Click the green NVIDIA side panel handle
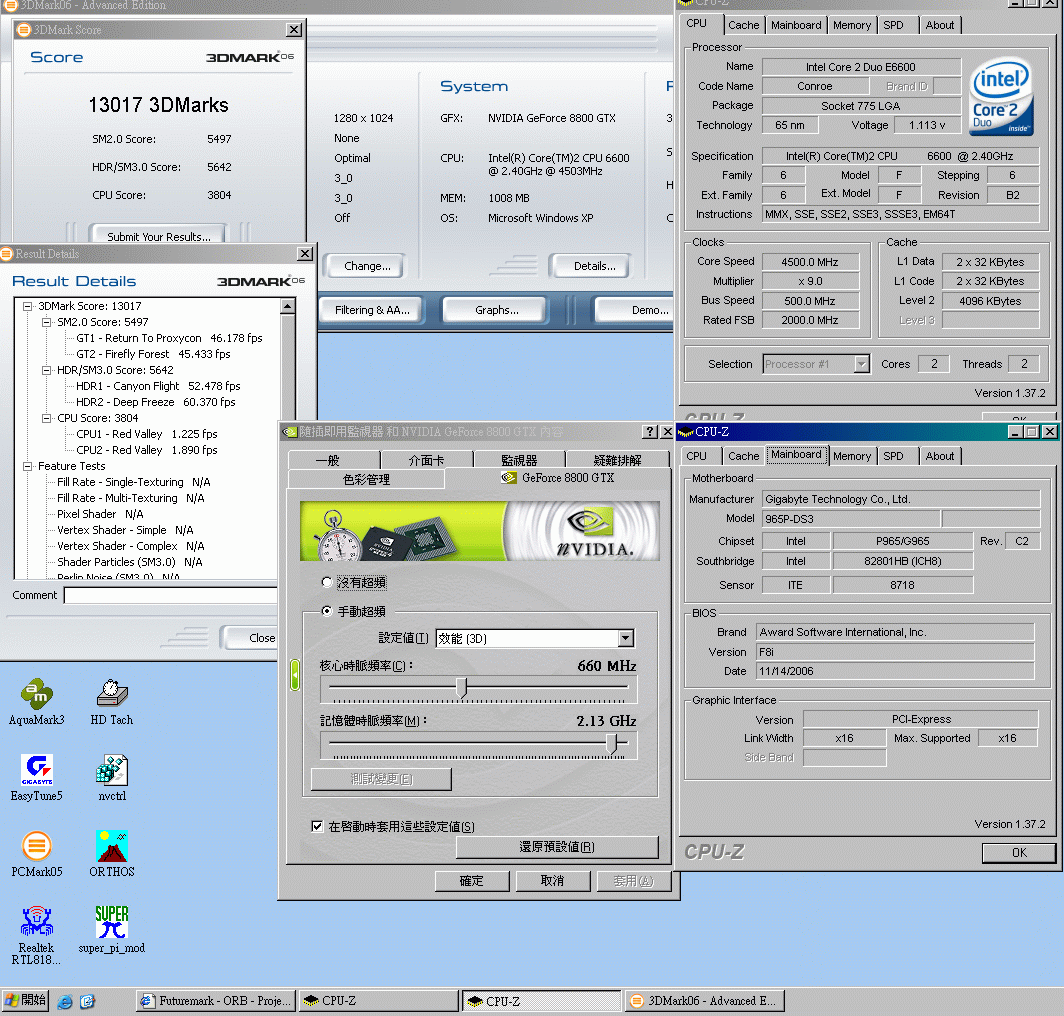This screenshot has height=1016, width=1064. [x=294, y=675]
